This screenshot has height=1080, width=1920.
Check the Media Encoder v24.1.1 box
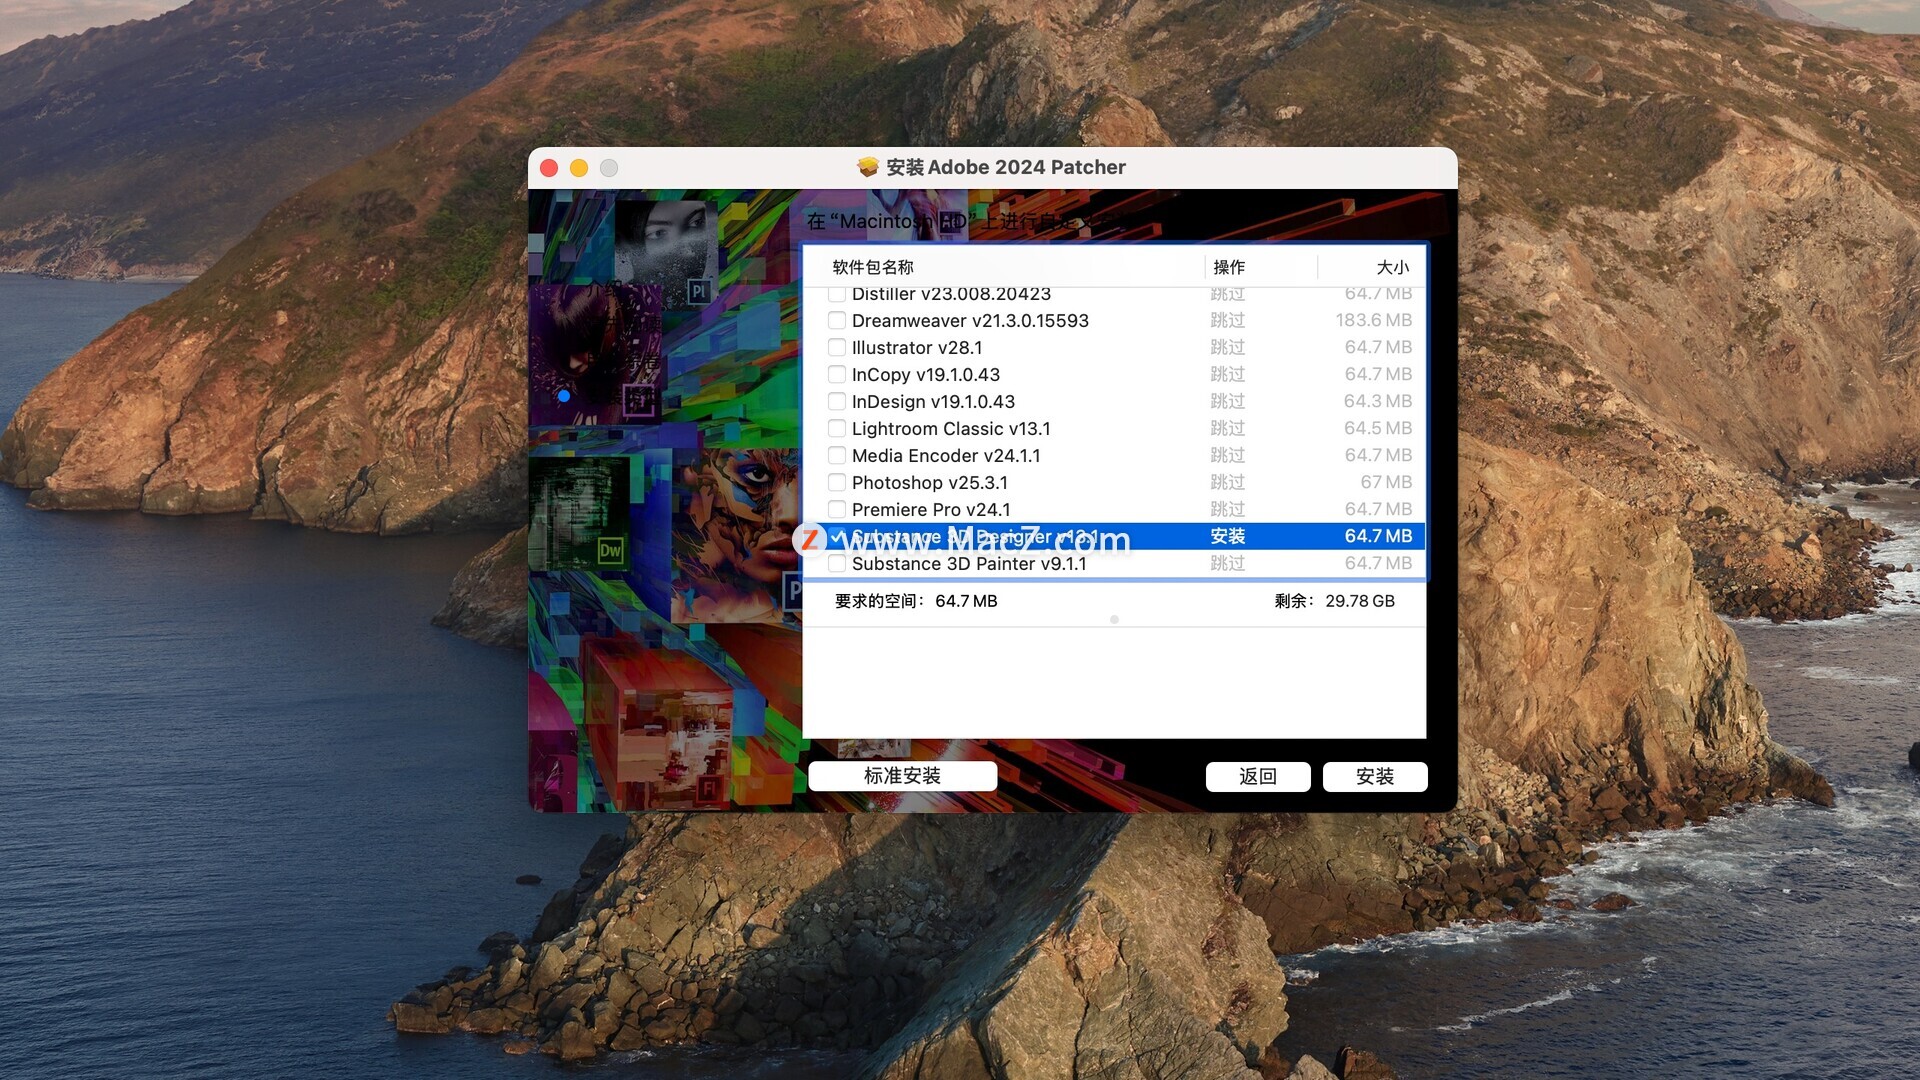click(837, 456)
